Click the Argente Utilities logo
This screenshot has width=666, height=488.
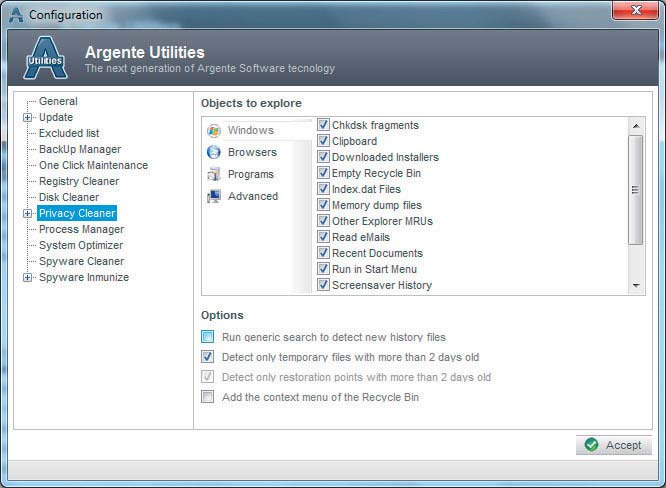(45, 58)
